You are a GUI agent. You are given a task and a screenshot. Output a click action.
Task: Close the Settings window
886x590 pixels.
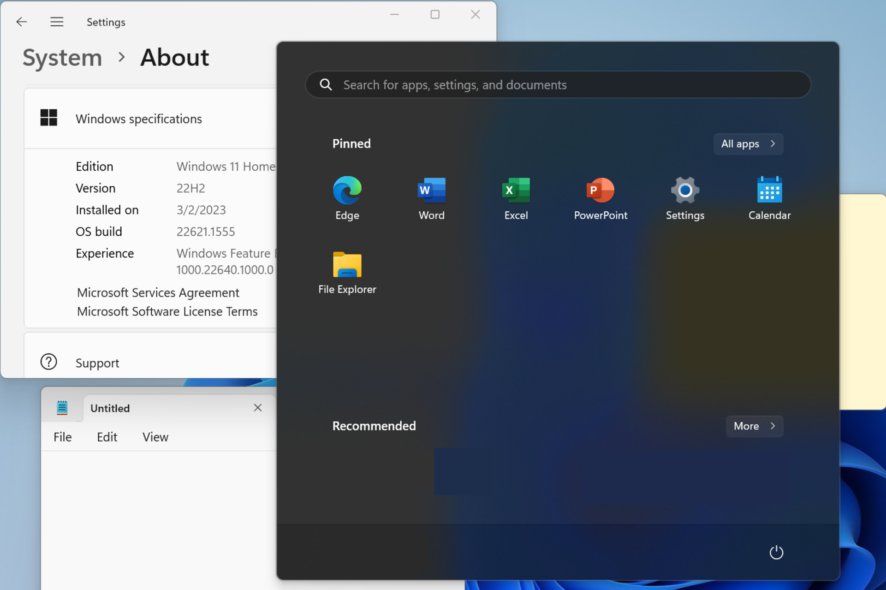[x=476, y=15]
